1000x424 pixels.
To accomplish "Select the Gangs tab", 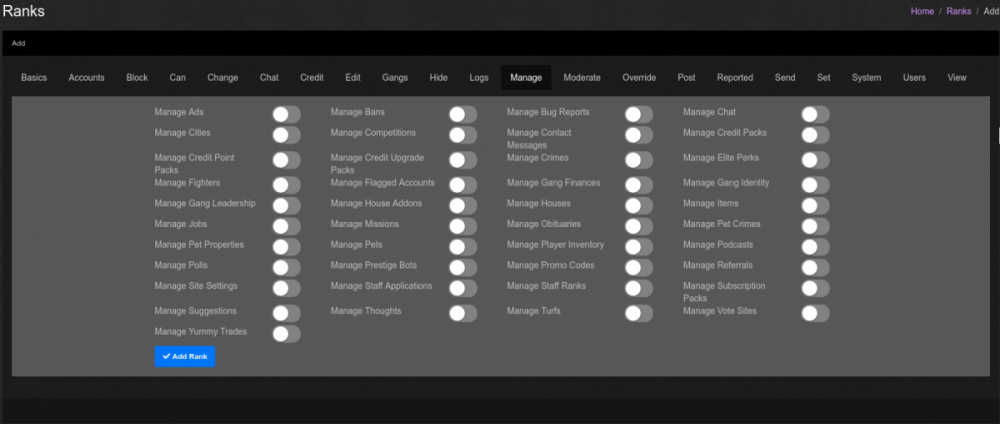I will (x=395, y=78).
